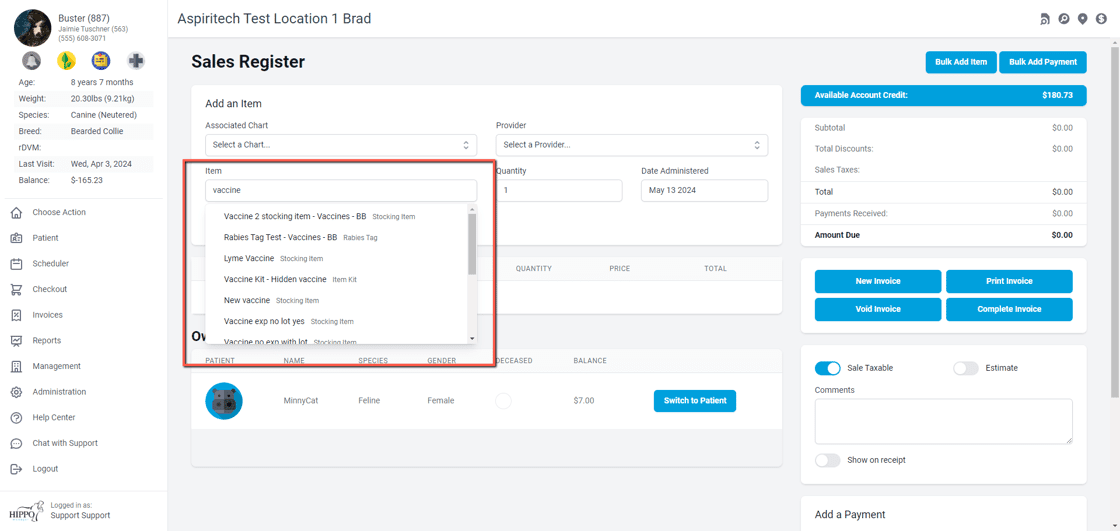This screenshot has width=1120, height=531.
Task: Click the Void Invoice button
Action: tap(878, 309)
